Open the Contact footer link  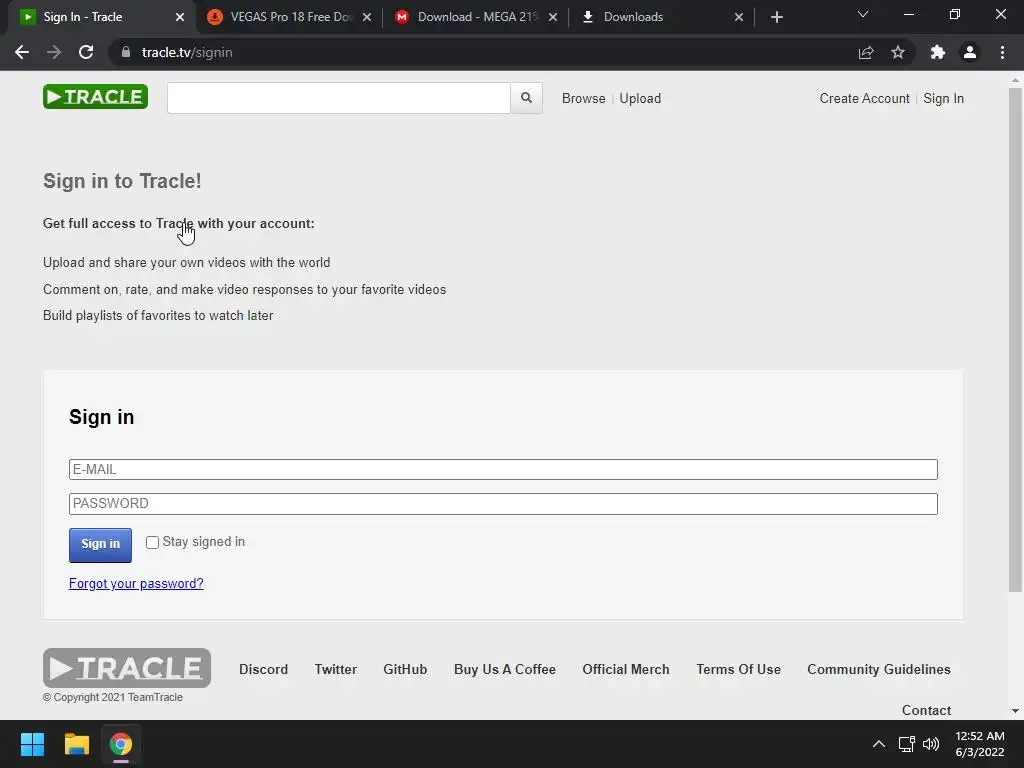pyautogui.click(x=926, y=710)
